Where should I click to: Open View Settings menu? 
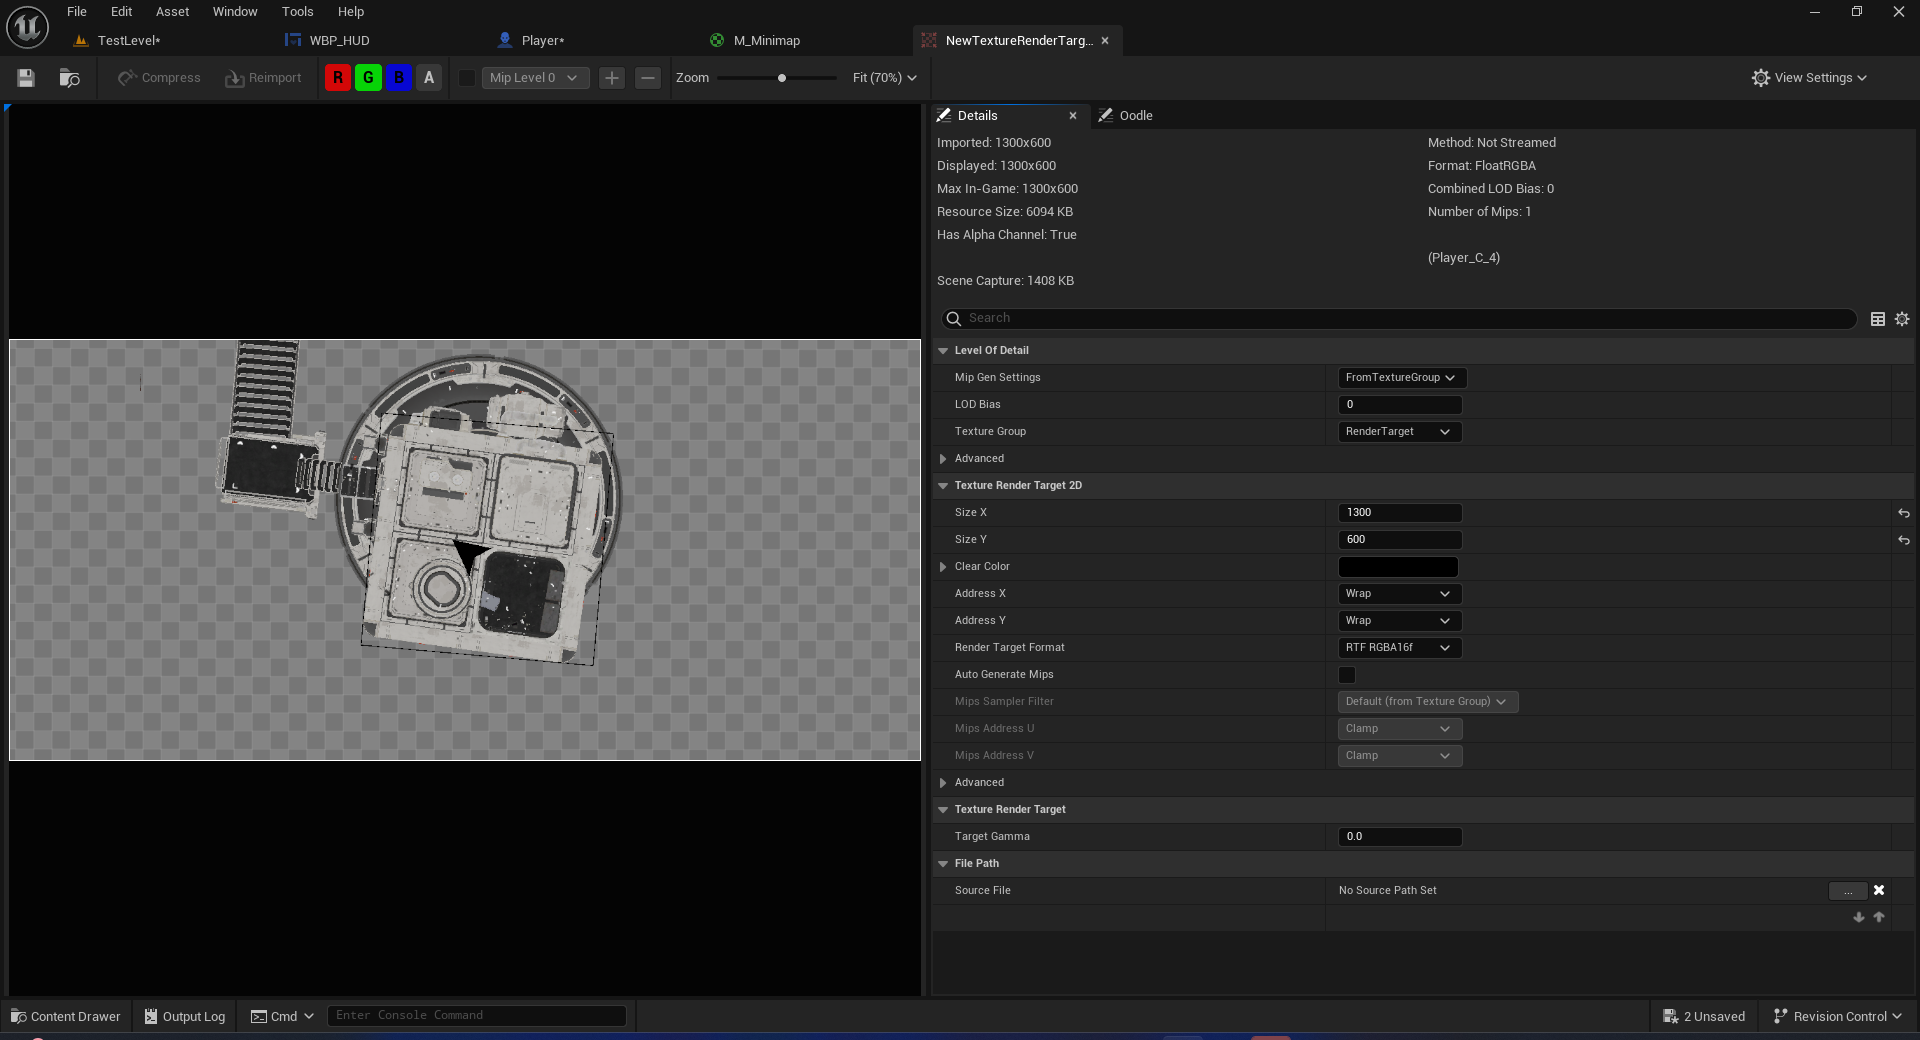(1809, 78)
